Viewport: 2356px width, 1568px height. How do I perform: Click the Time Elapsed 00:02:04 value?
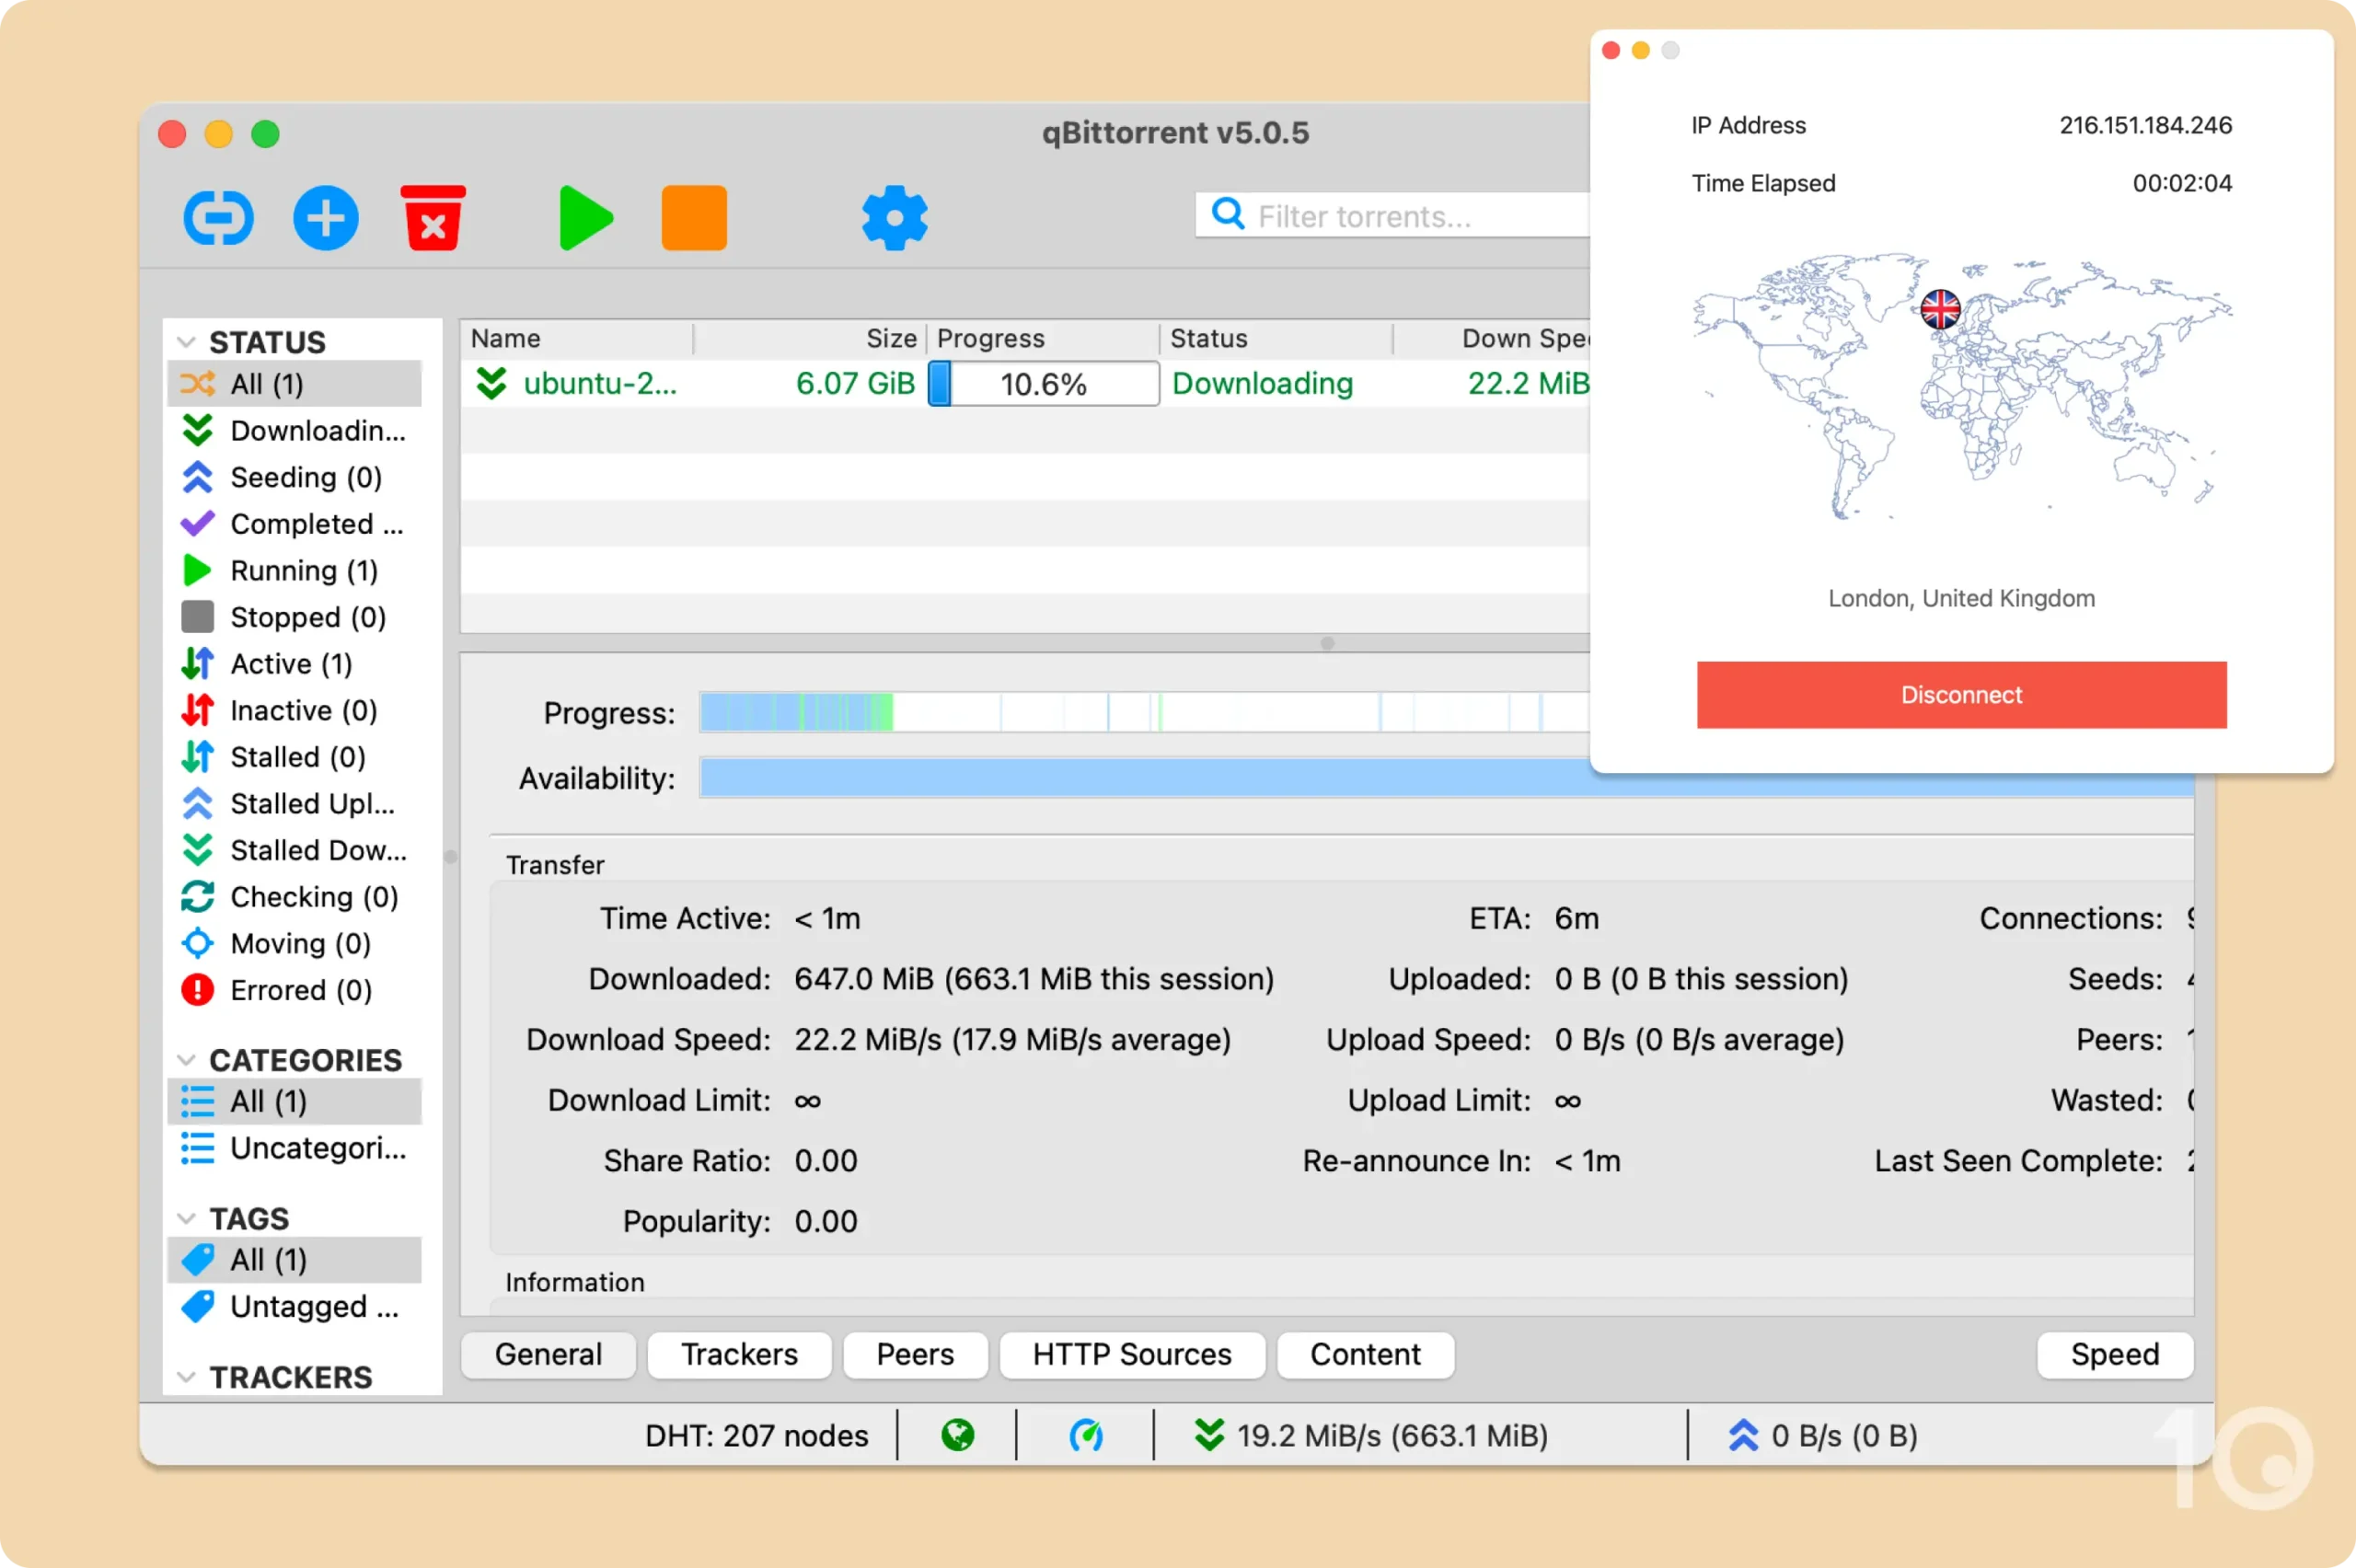2182,183
